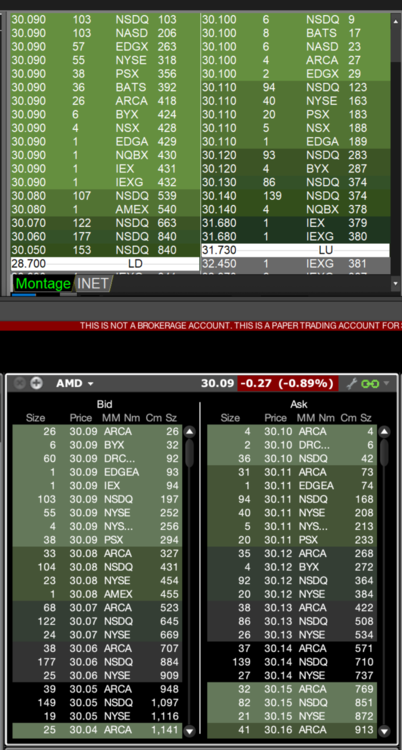Image resolution: width=402 pixels, height=750 pixels.
Task: Click the Cm Sz header under Bid
Action: [161, 418]
